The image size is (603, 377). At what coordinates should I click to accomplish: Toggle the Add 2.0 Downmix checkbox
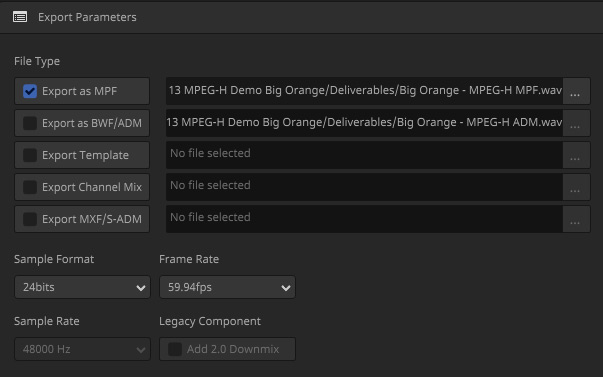pos(175,349)
